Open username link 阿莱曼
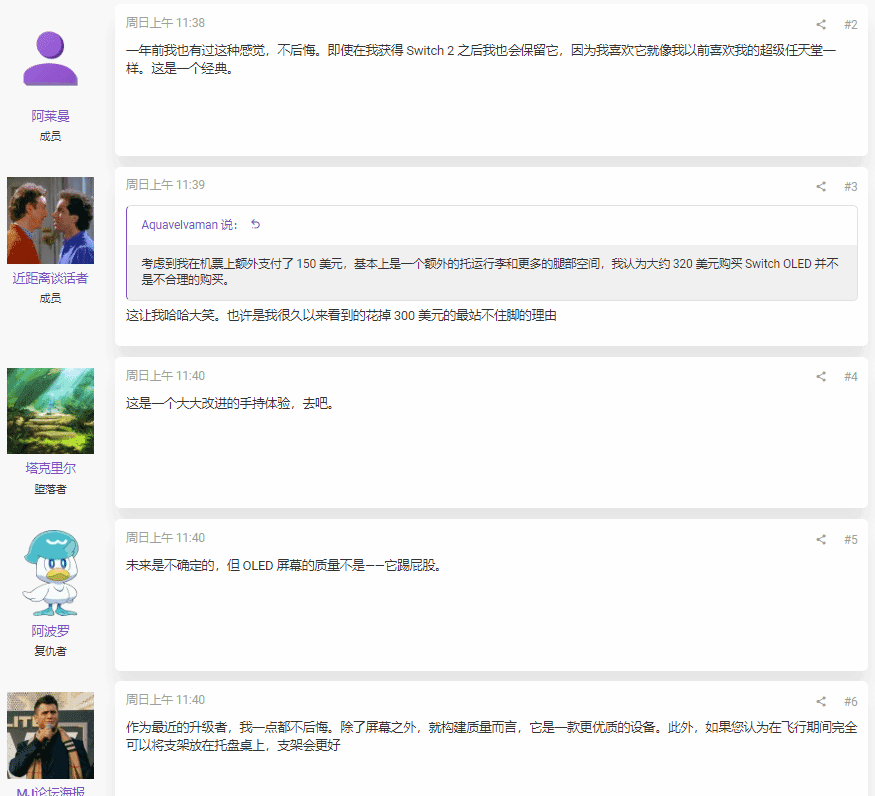The width and height of the screenshot is (875, 796). (x=50, y=116)
